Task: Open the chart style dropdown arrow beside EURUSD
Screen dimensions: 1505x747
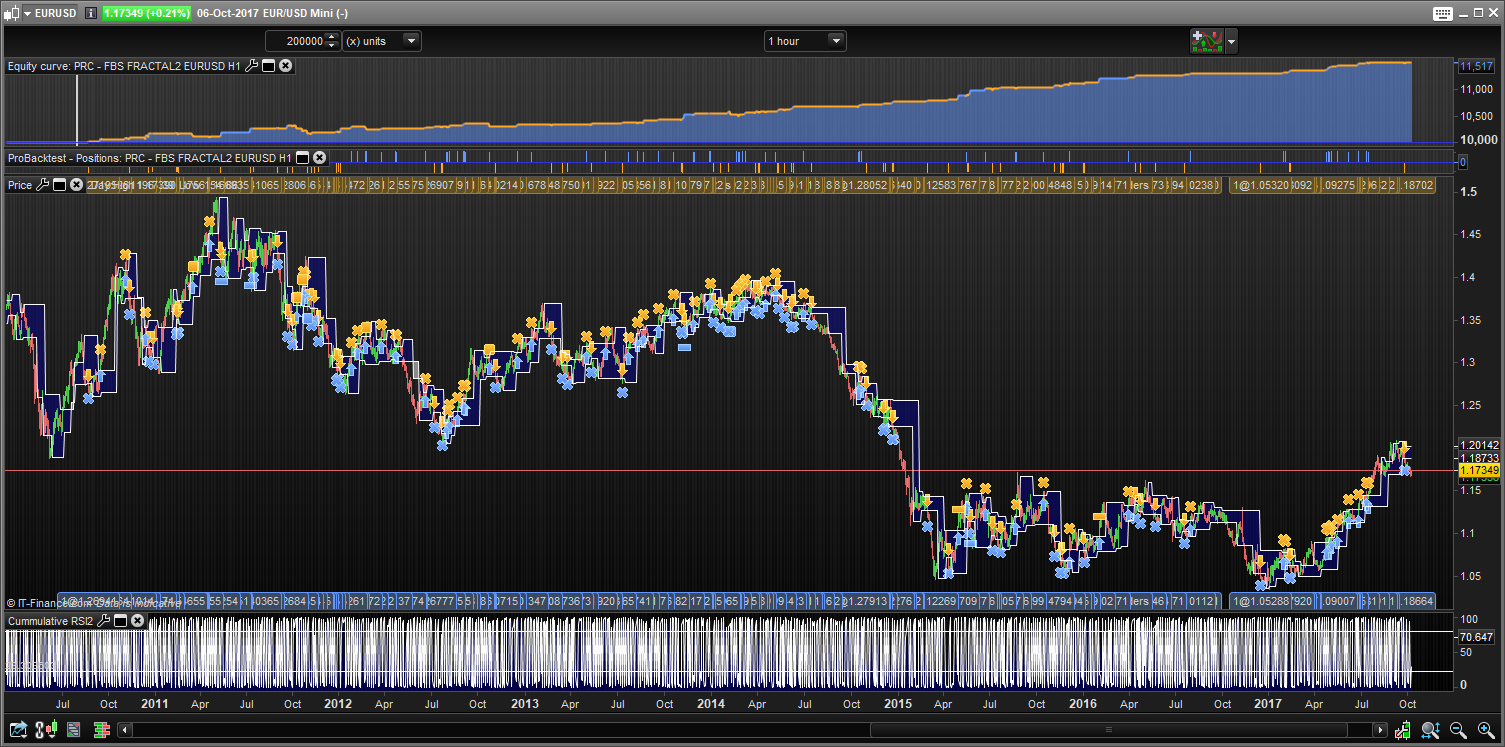Action: tap(26, 13)
